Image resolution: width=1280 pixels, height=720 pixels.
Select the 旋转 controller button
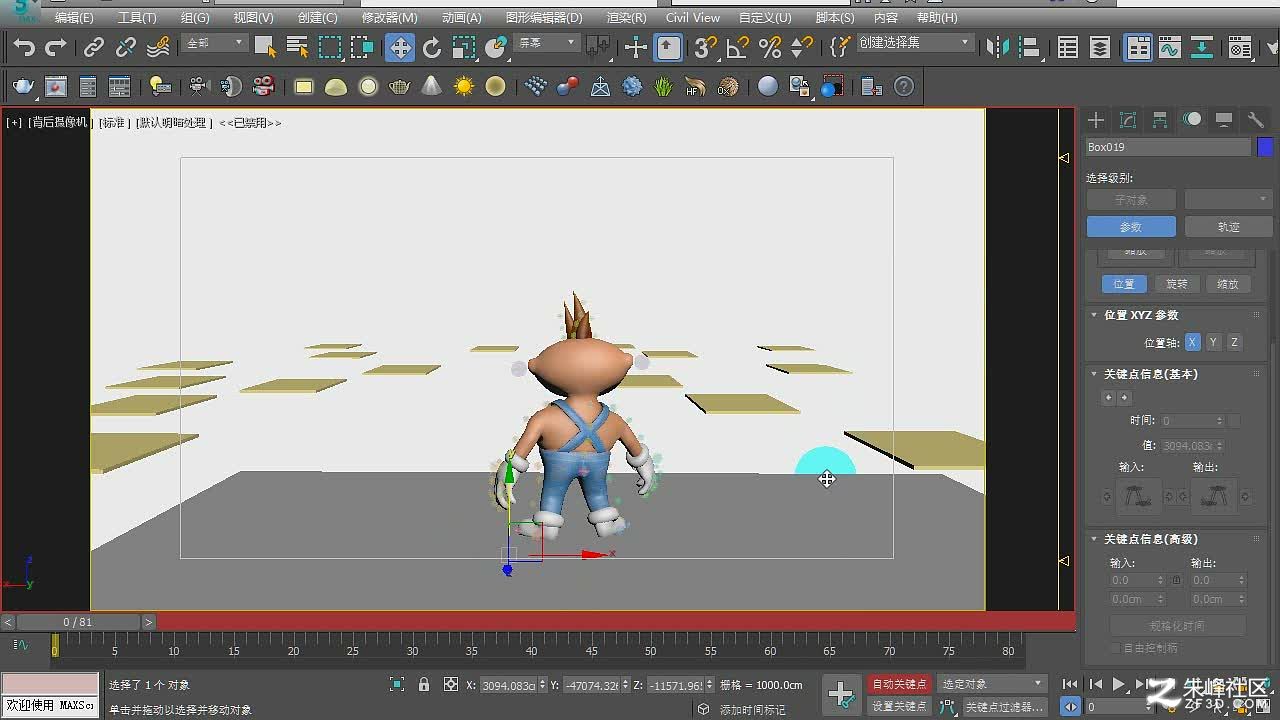tap(1176, 284)
